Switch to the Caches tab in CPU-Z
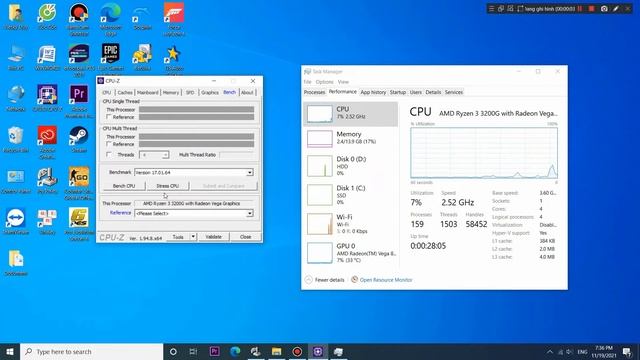 pyautogui.click(x=124, y=93)
